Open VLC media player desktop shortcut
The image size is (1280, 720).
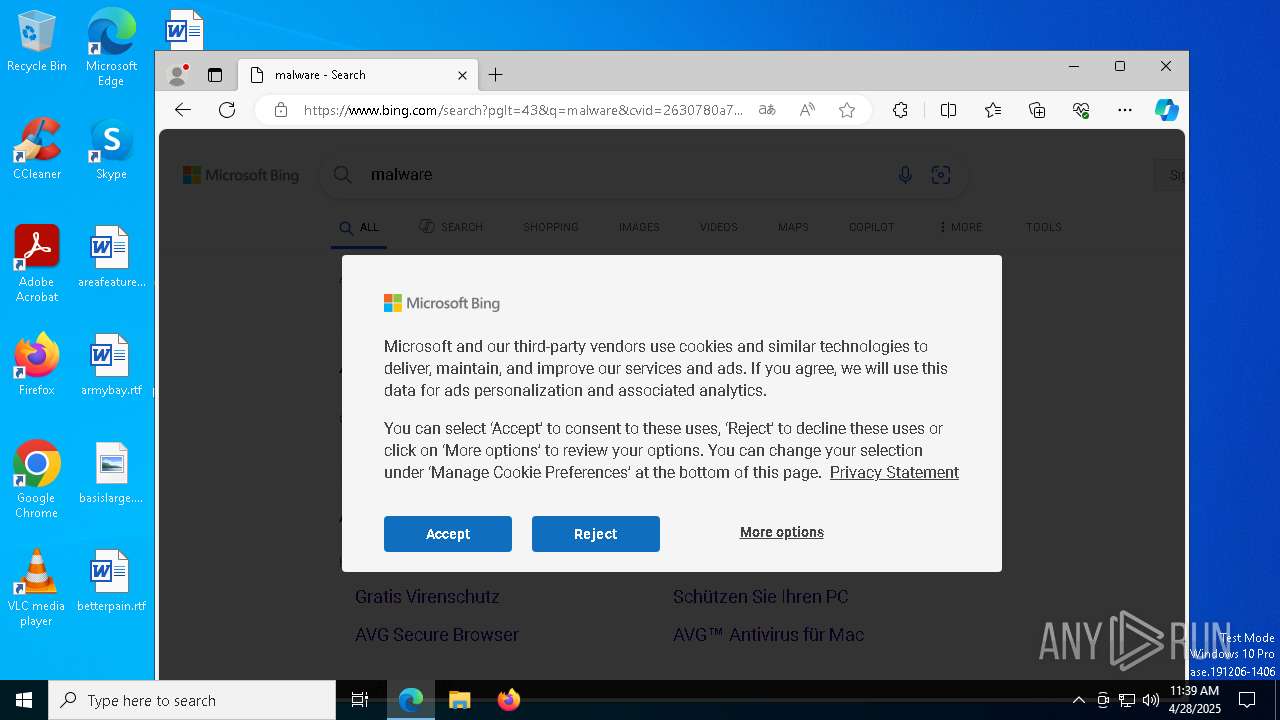tap(37, 588)
